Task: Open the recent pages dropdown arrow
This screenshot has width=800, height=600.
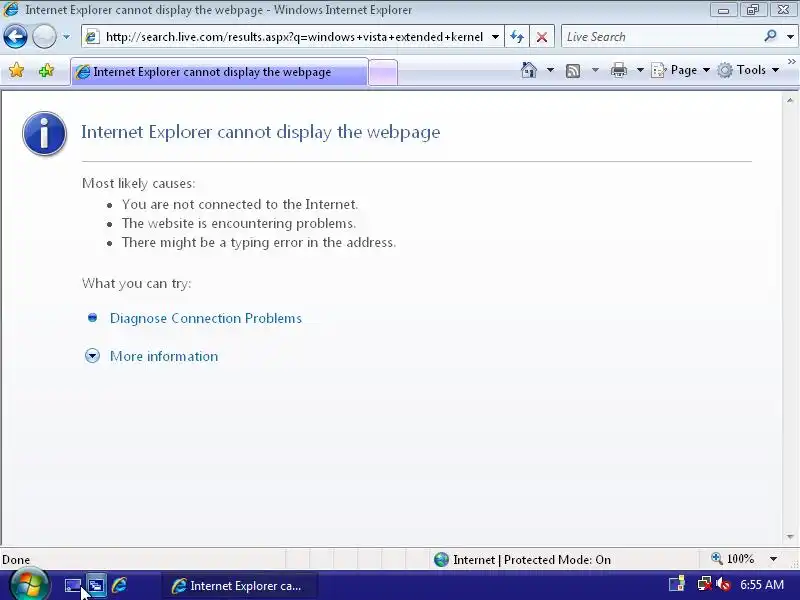Action: [66, 37]
